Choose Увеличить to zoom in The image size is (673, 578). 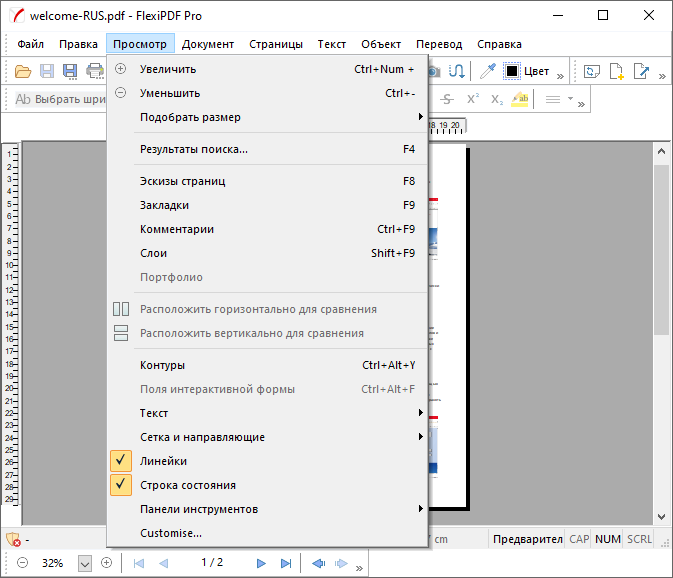pyautogui.click(x=268, y=69)
